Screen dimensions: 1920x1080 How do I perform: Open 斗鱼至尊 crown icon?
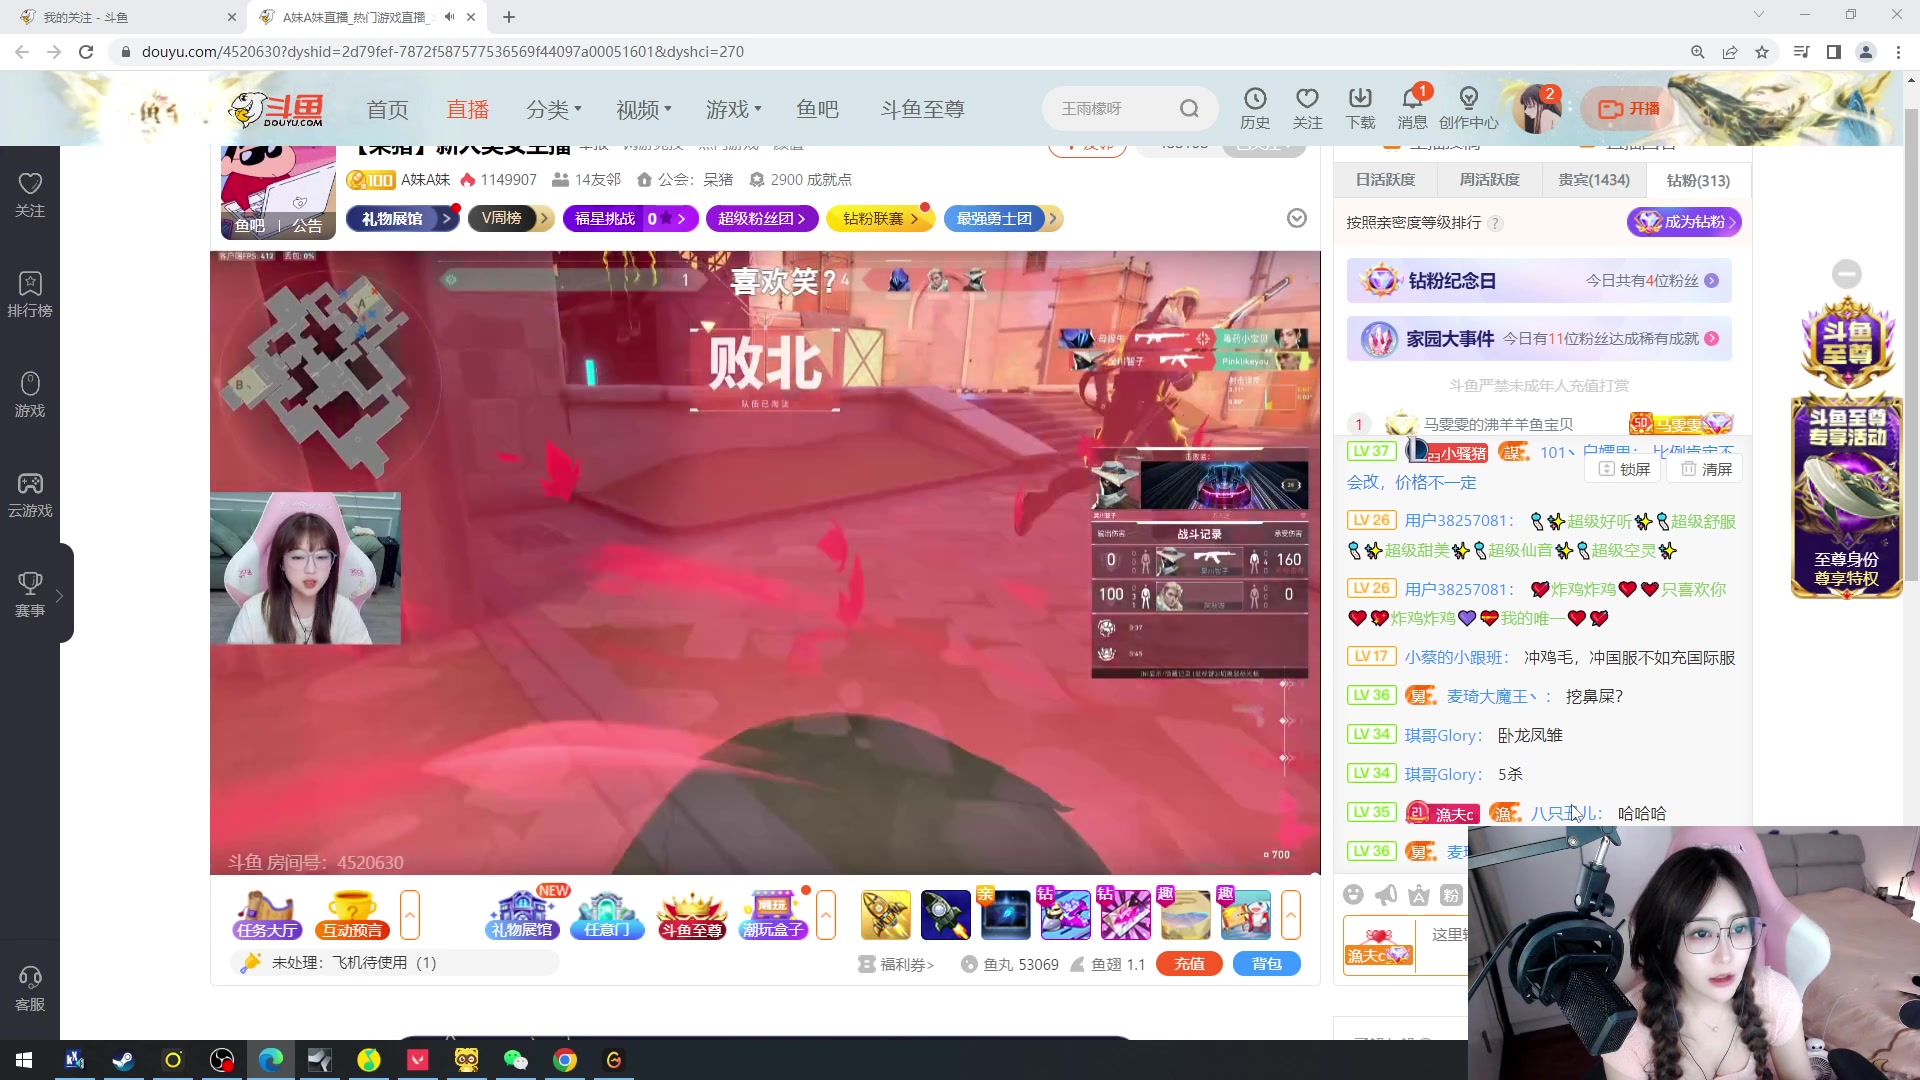point(691,915)
